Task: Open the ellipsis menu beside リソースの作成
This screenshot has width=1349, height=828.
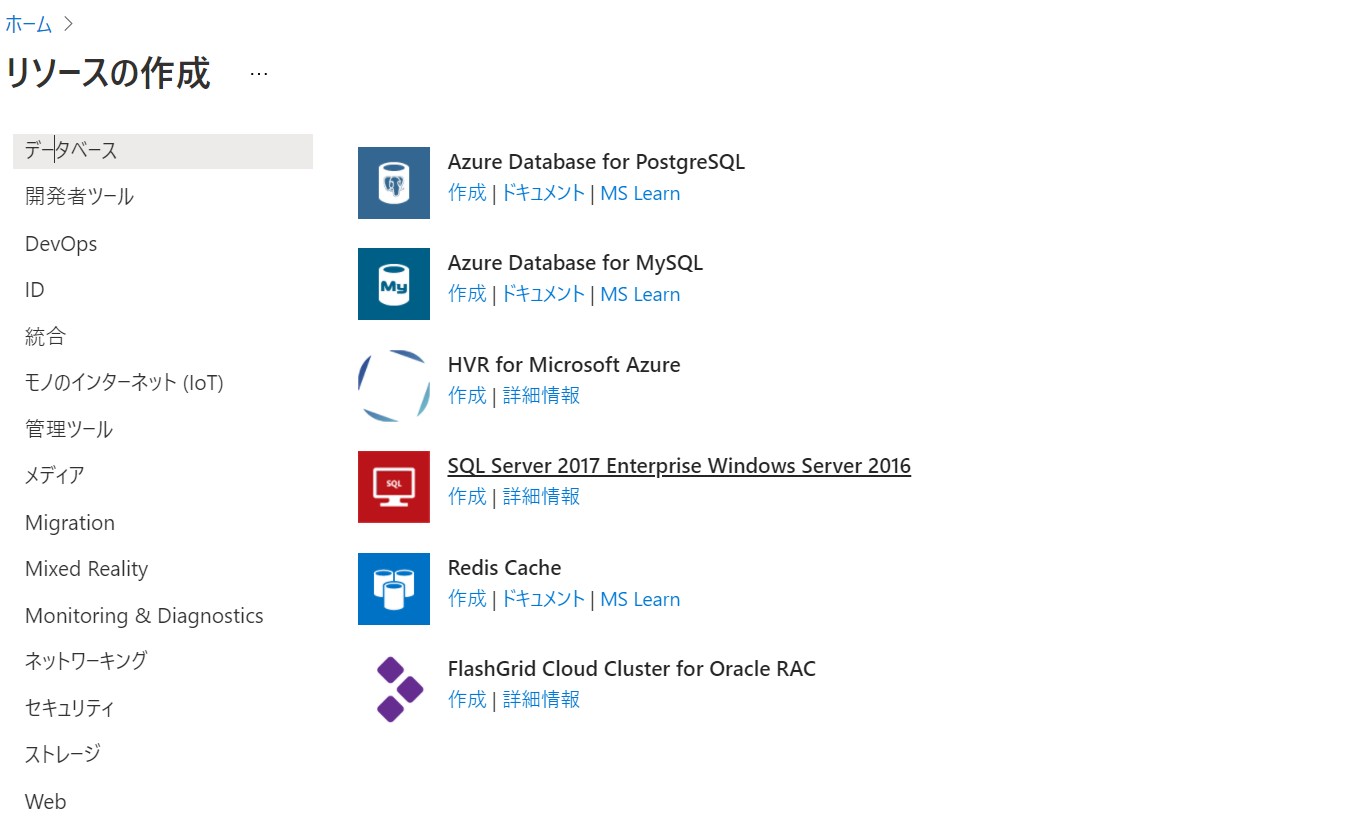Action: [259, 74]
